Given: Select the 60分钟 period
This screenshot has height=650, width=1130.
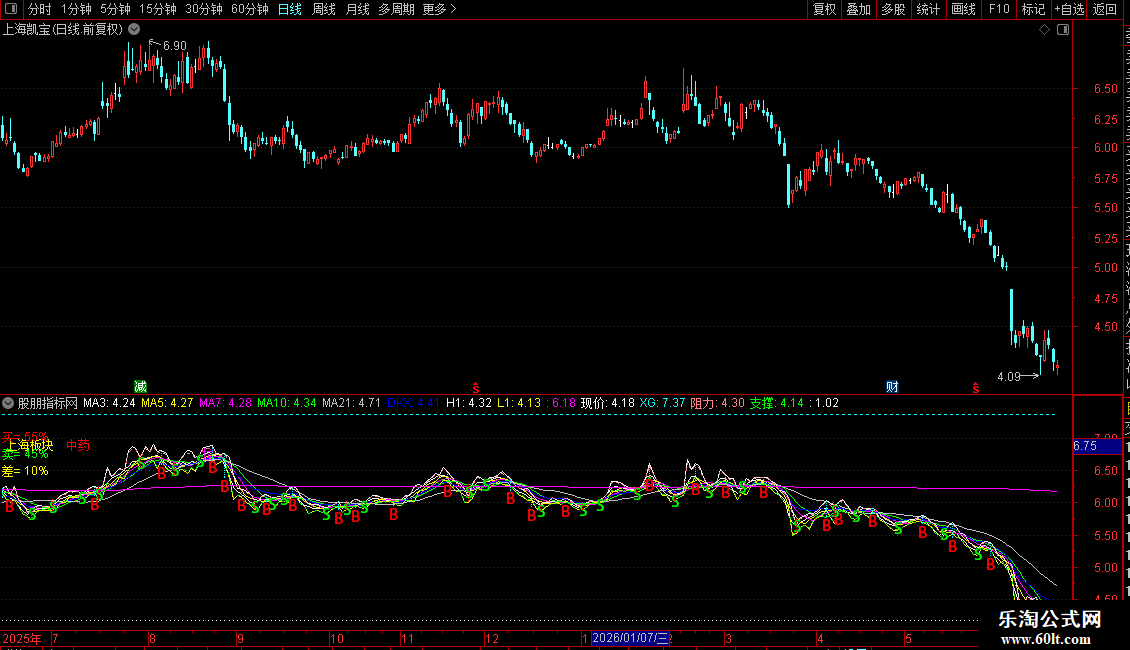Looking at the screenshot, I should pyautogui.click(x=249, y=9).
